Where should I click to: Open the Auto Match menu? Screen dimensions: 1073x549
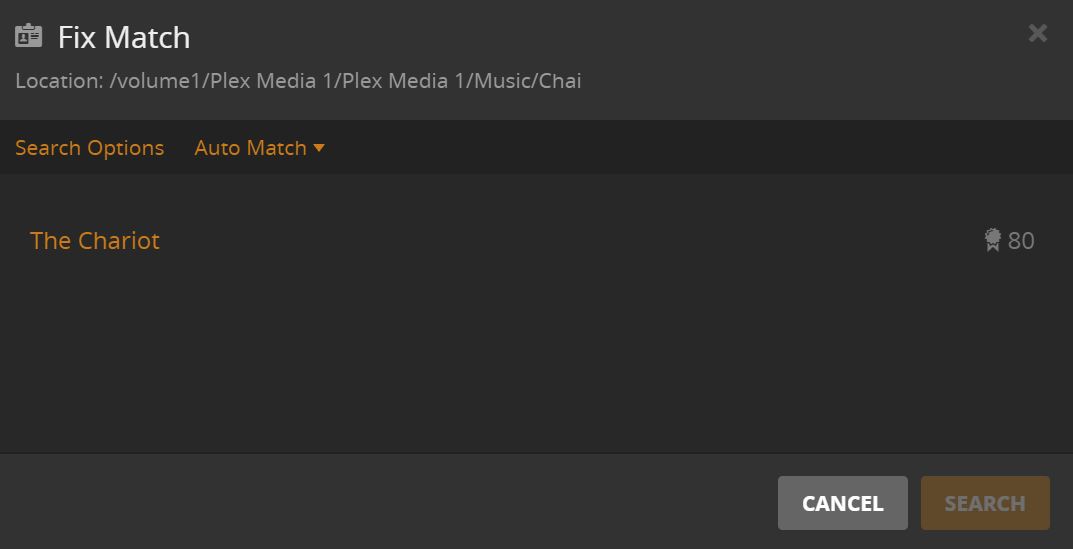(250, 148)
